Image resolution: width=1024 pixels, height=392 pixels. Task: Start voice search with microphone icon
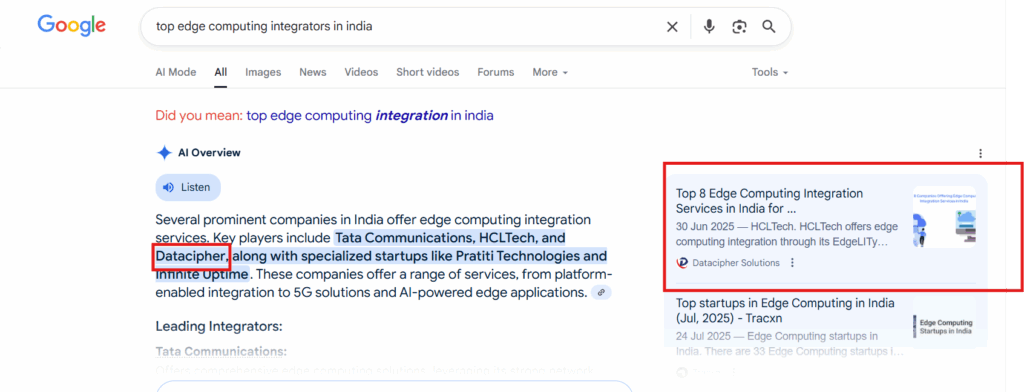point(709,27)
